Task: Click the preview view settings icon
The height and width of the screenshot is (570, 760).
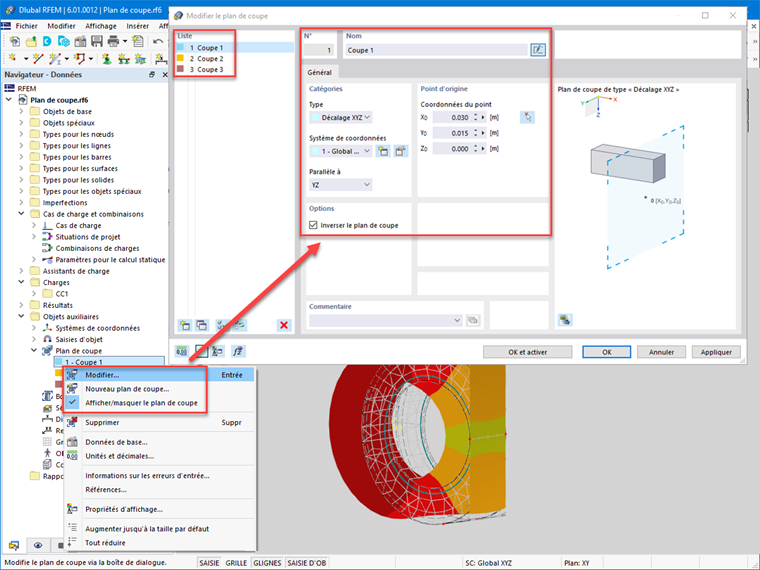Action: click(x=565, y=320)
